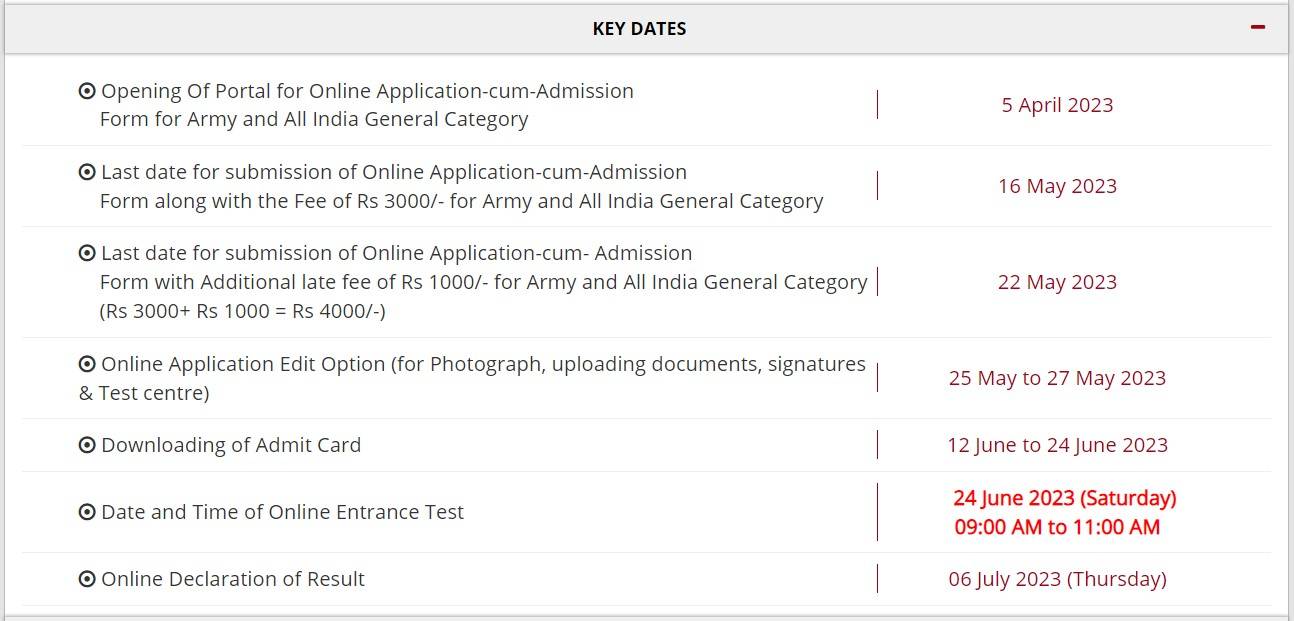Select the 16 May 2023 date
The image size is (1294, 621).
click(x=1057, y=186)
